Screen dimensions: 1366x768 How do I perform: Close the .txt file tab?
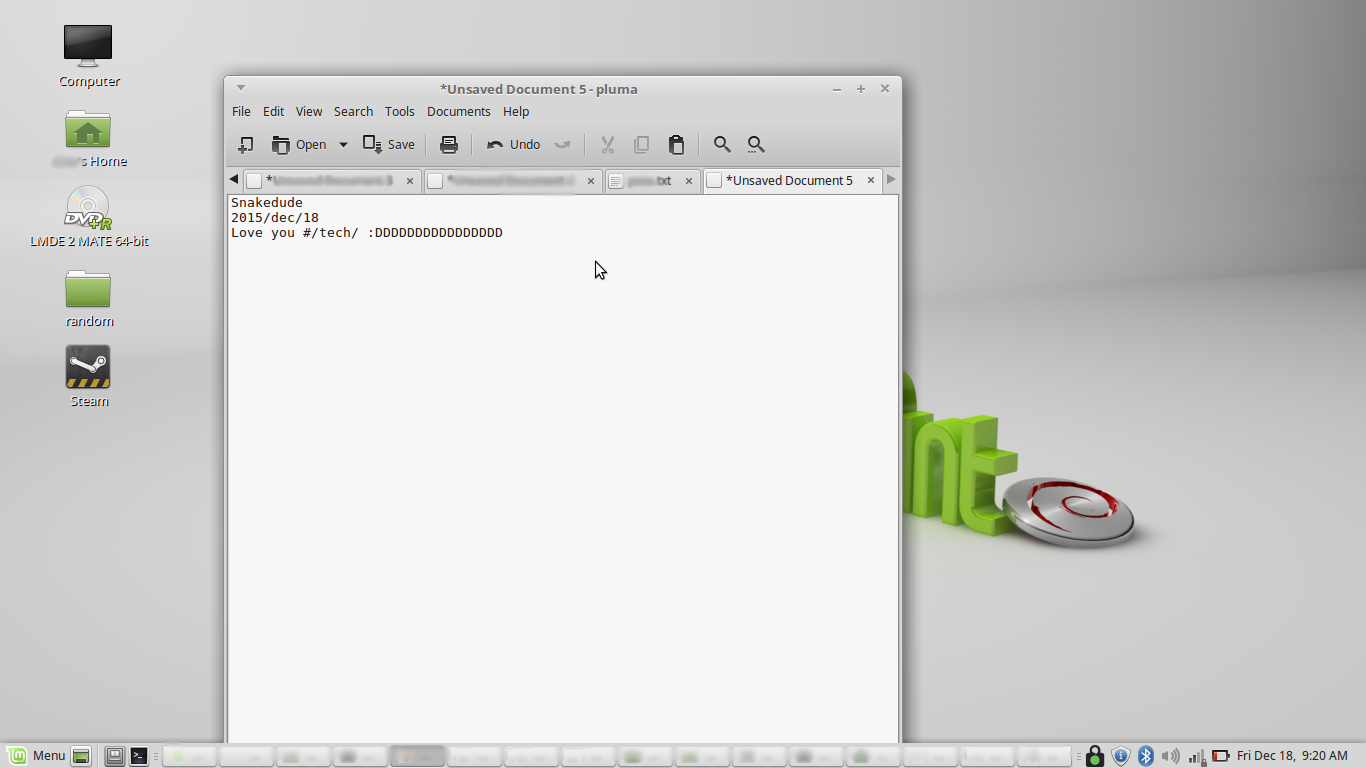(x=691, y=181)
